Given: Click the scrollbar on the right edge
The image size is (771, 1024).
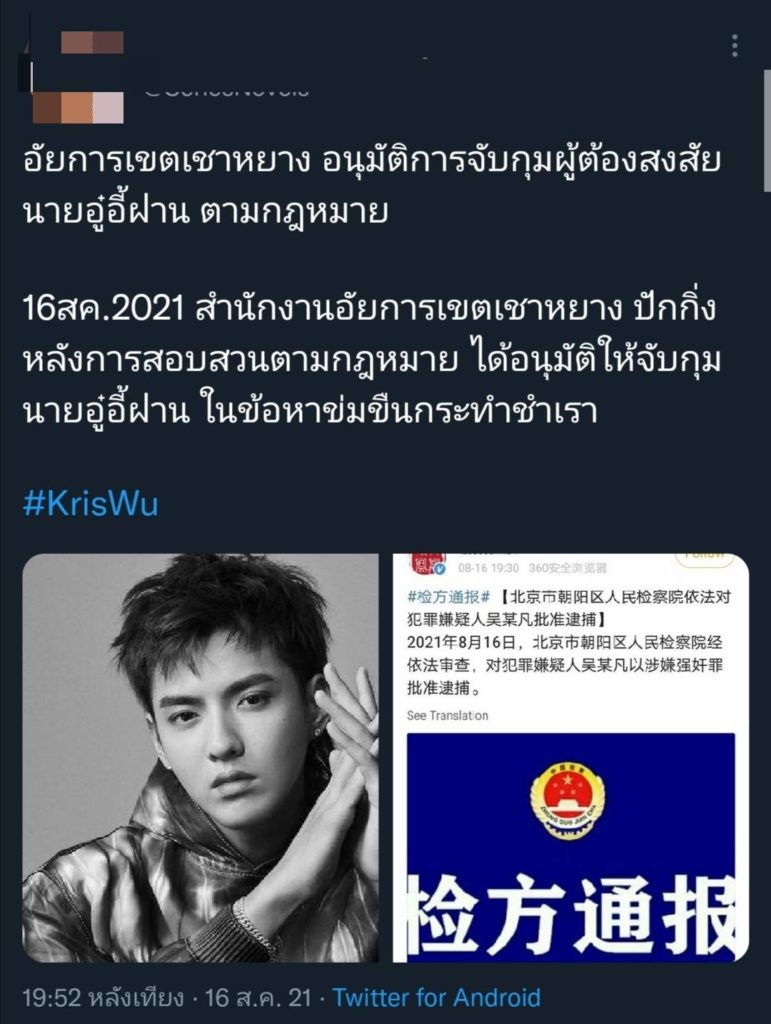Looking at the screenshot, I should coord(767,131).
